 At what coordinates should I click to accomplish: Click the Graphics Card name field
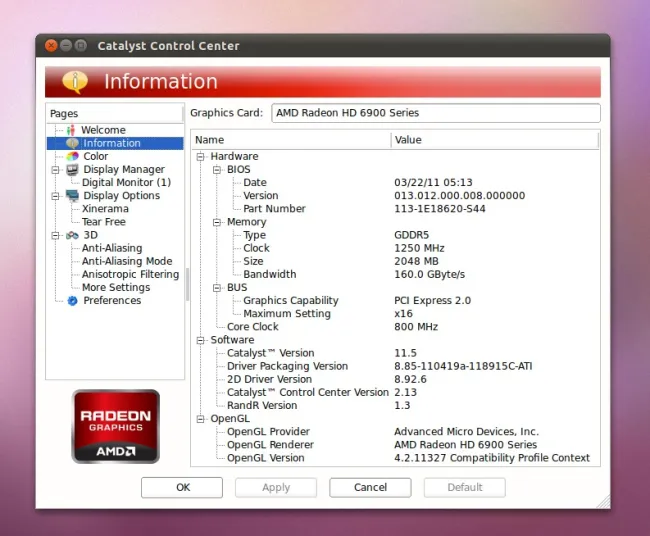coord(436,113)
